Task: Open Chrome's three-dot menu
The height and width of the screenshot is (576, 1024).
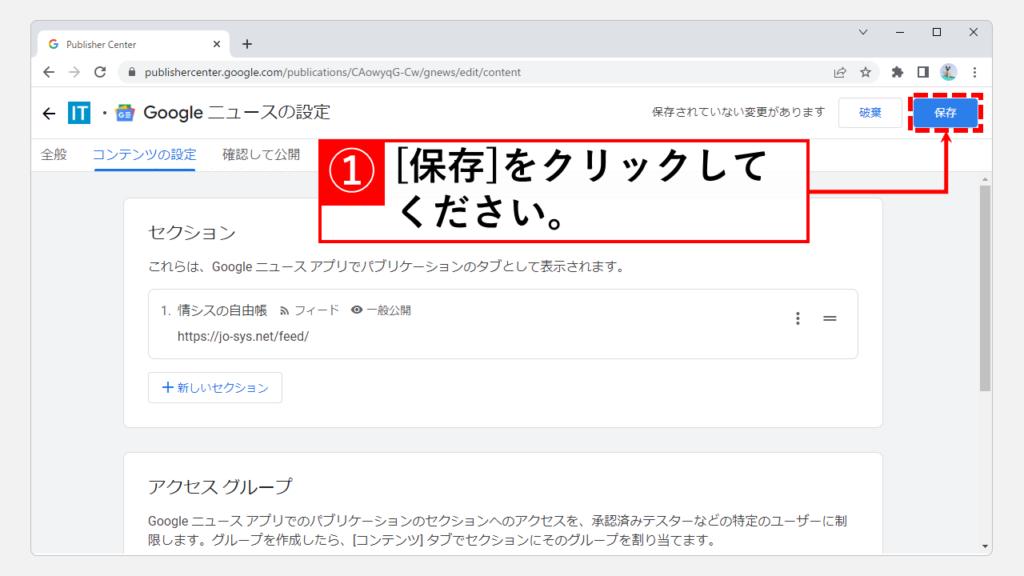Action: click(974, 72)
